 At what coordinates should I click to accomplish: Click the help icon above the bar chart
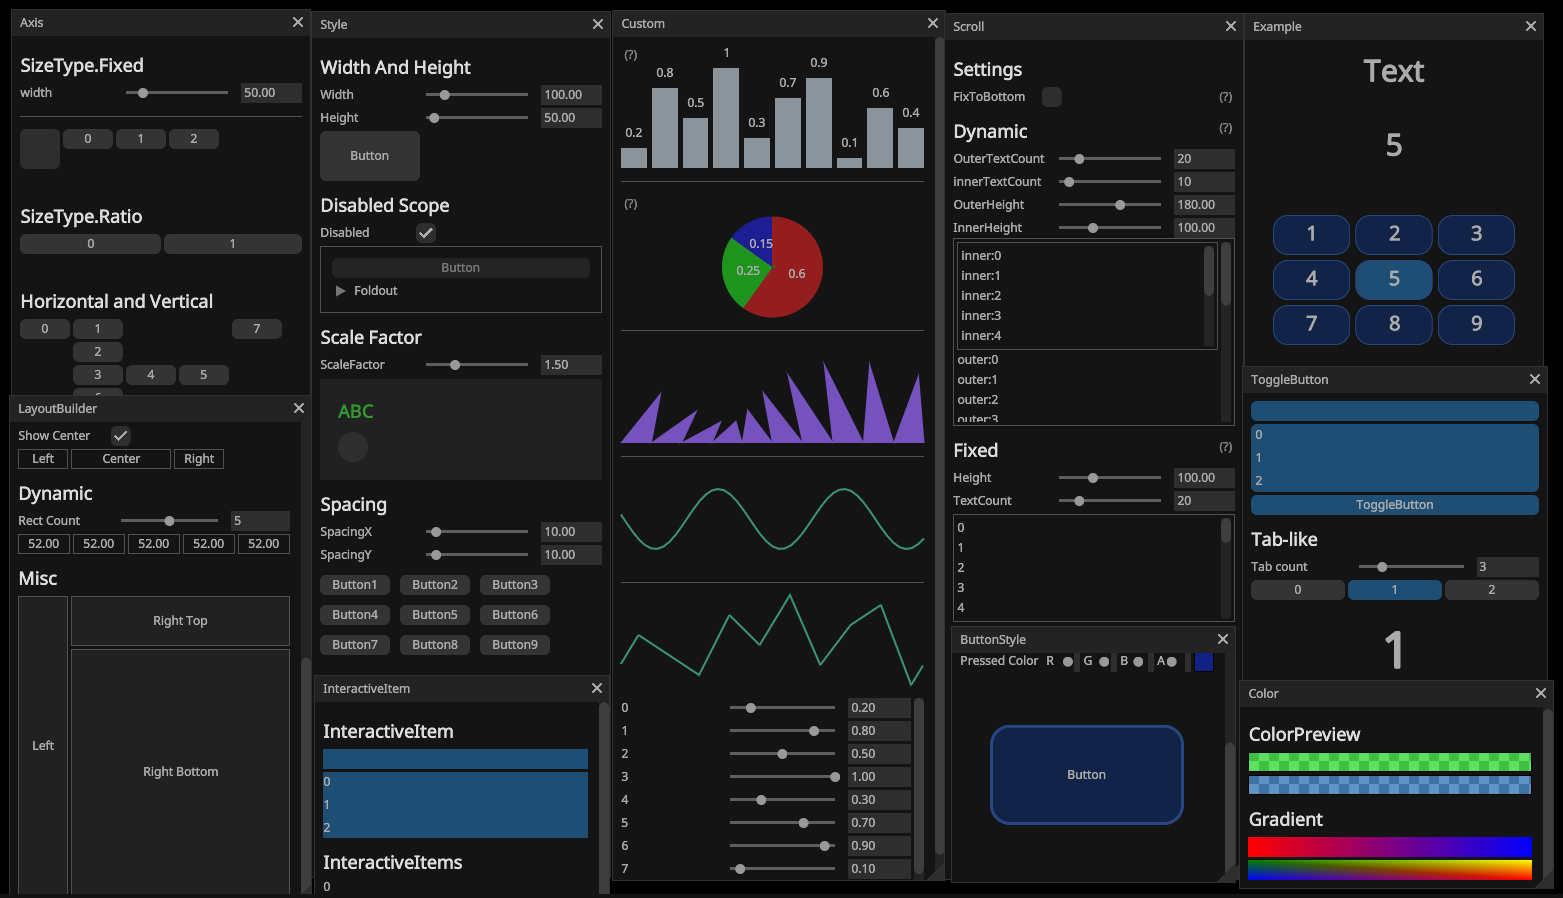(631, 55)
